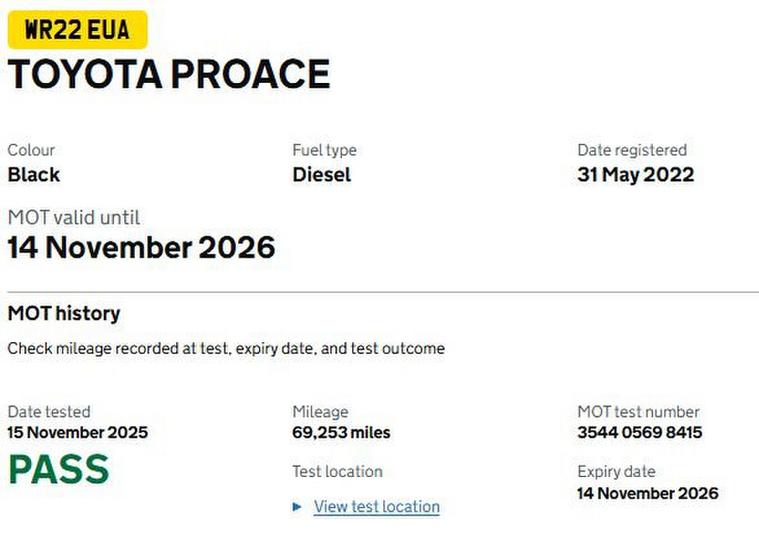The height and width of the screenshot is (547, 759).
Task: Click the Check mileage recorded description text
Action: click(226, 349)
